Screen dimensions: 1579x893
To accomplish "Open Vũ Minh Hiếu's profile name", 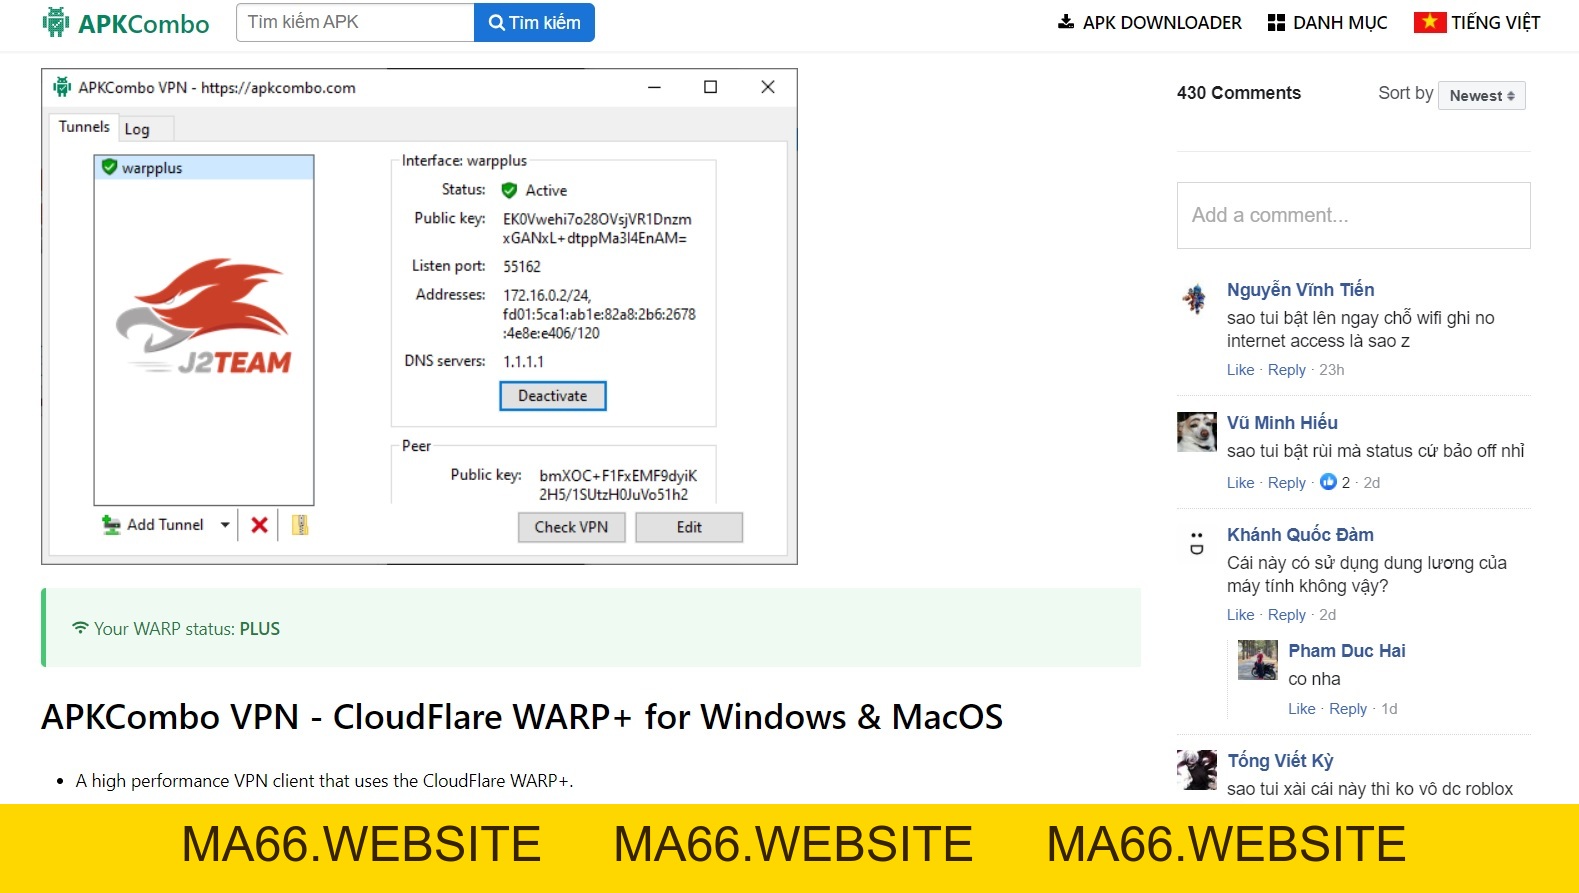I will (x=1282, y=423).
